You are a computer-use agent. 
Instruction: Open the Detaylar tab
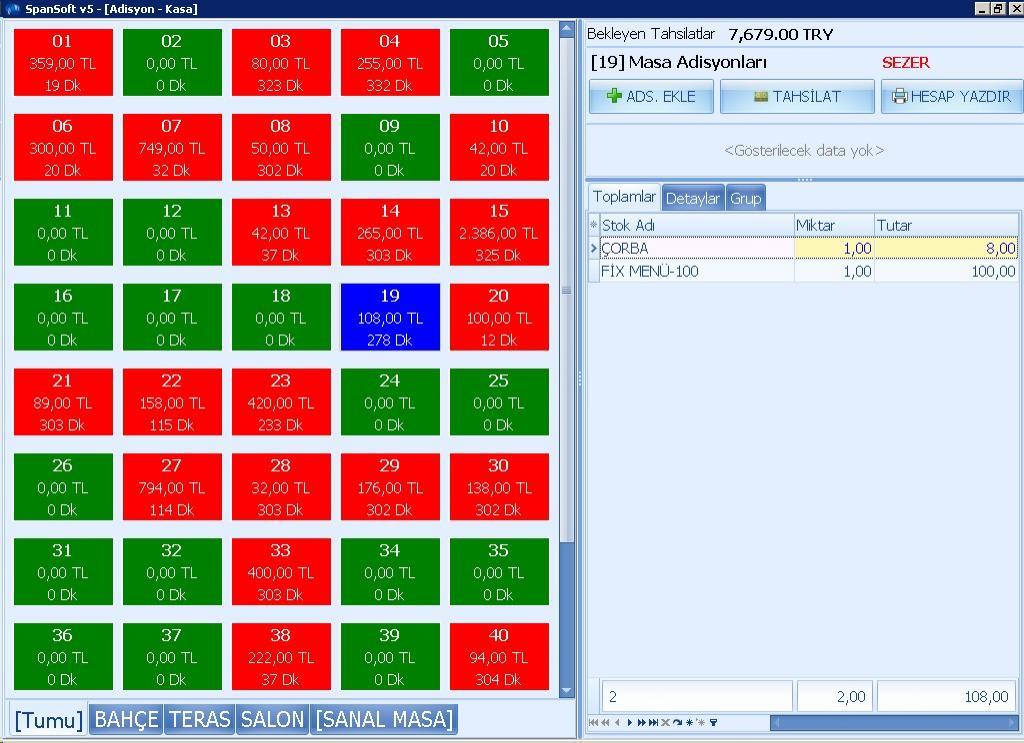coord(693,198)
